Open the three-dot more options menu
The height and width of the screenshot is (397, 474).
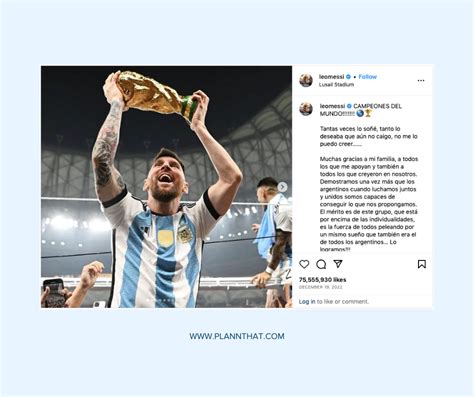pos(421,81)
